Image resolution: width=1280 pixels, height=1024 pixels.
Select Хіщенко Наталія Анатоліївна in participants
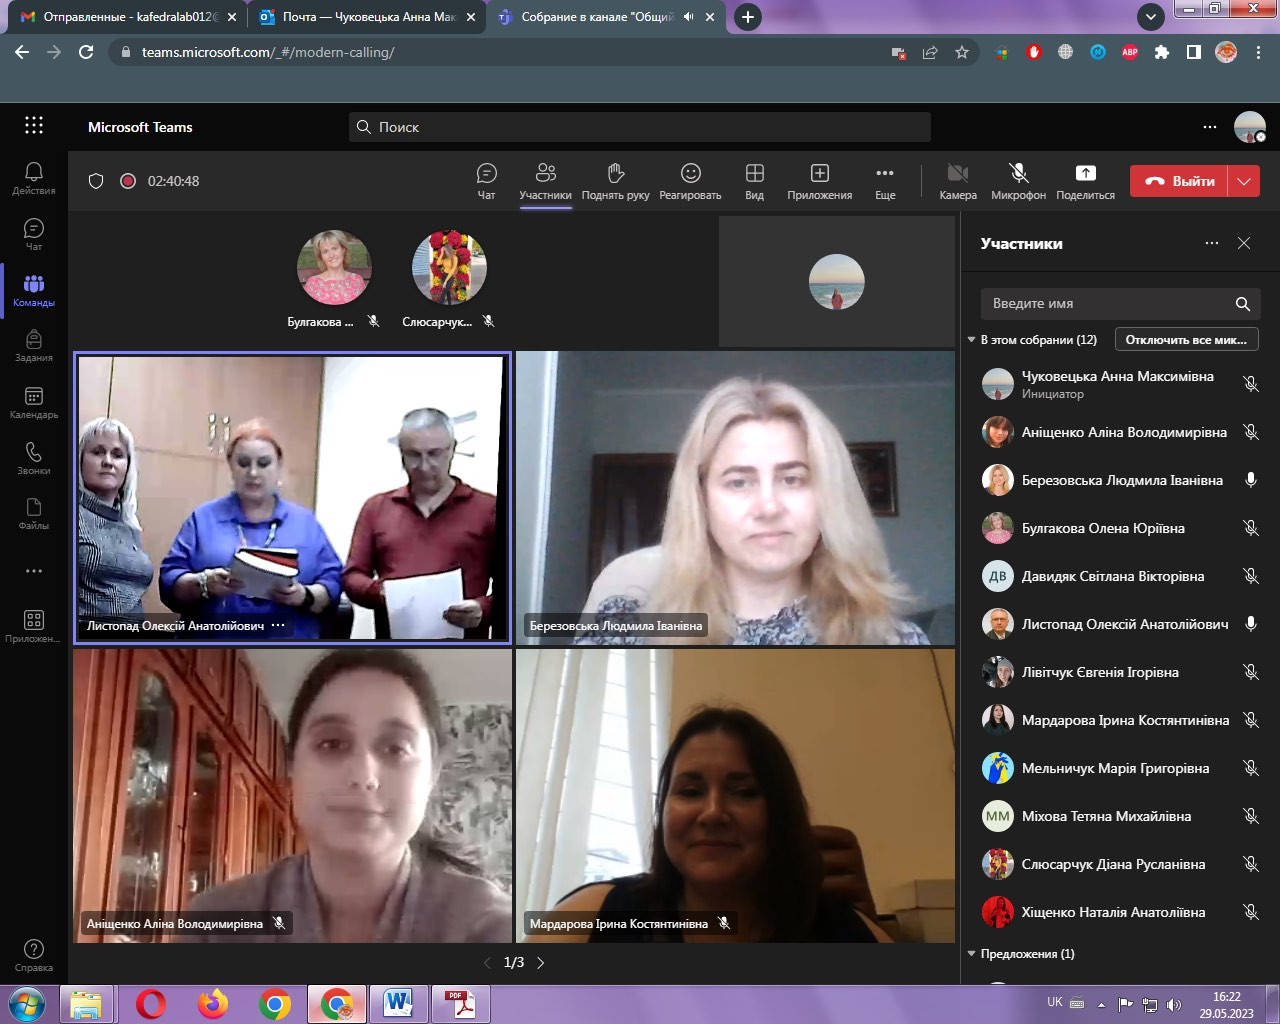(x=1120, y=912)
